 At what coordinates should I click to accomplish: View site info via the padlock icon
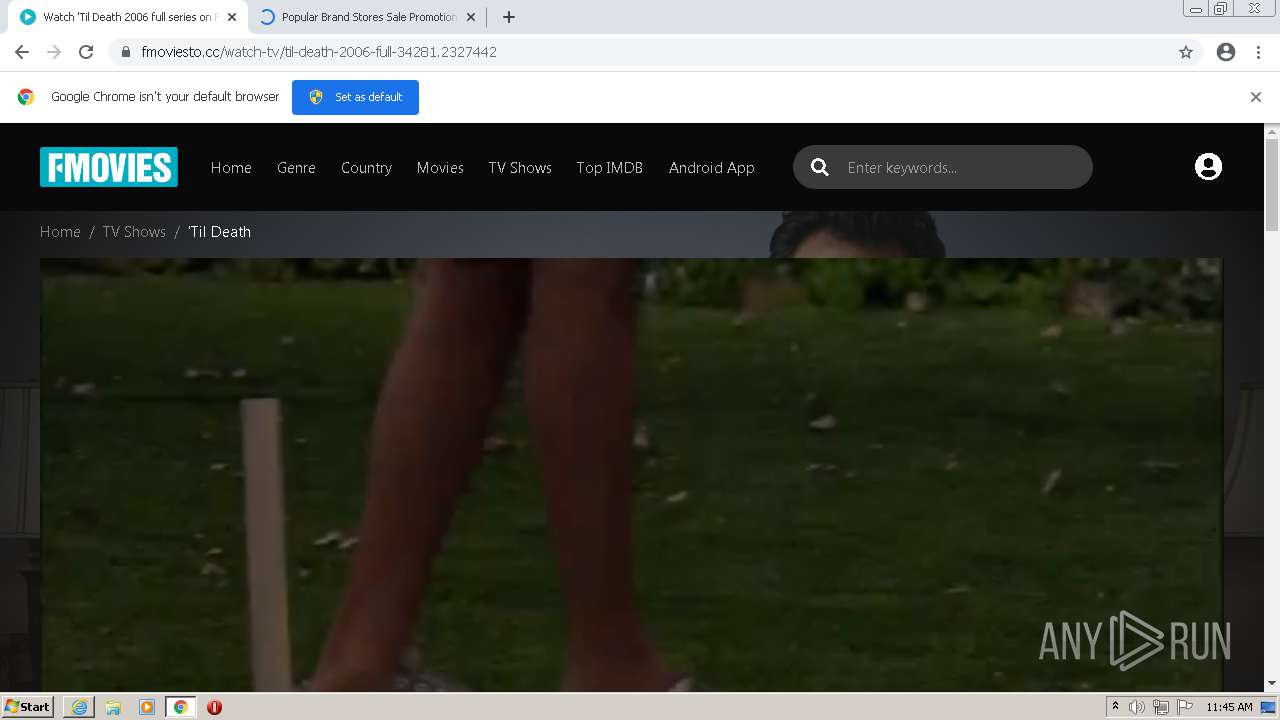pyautogui.click(x=126, y=52)
